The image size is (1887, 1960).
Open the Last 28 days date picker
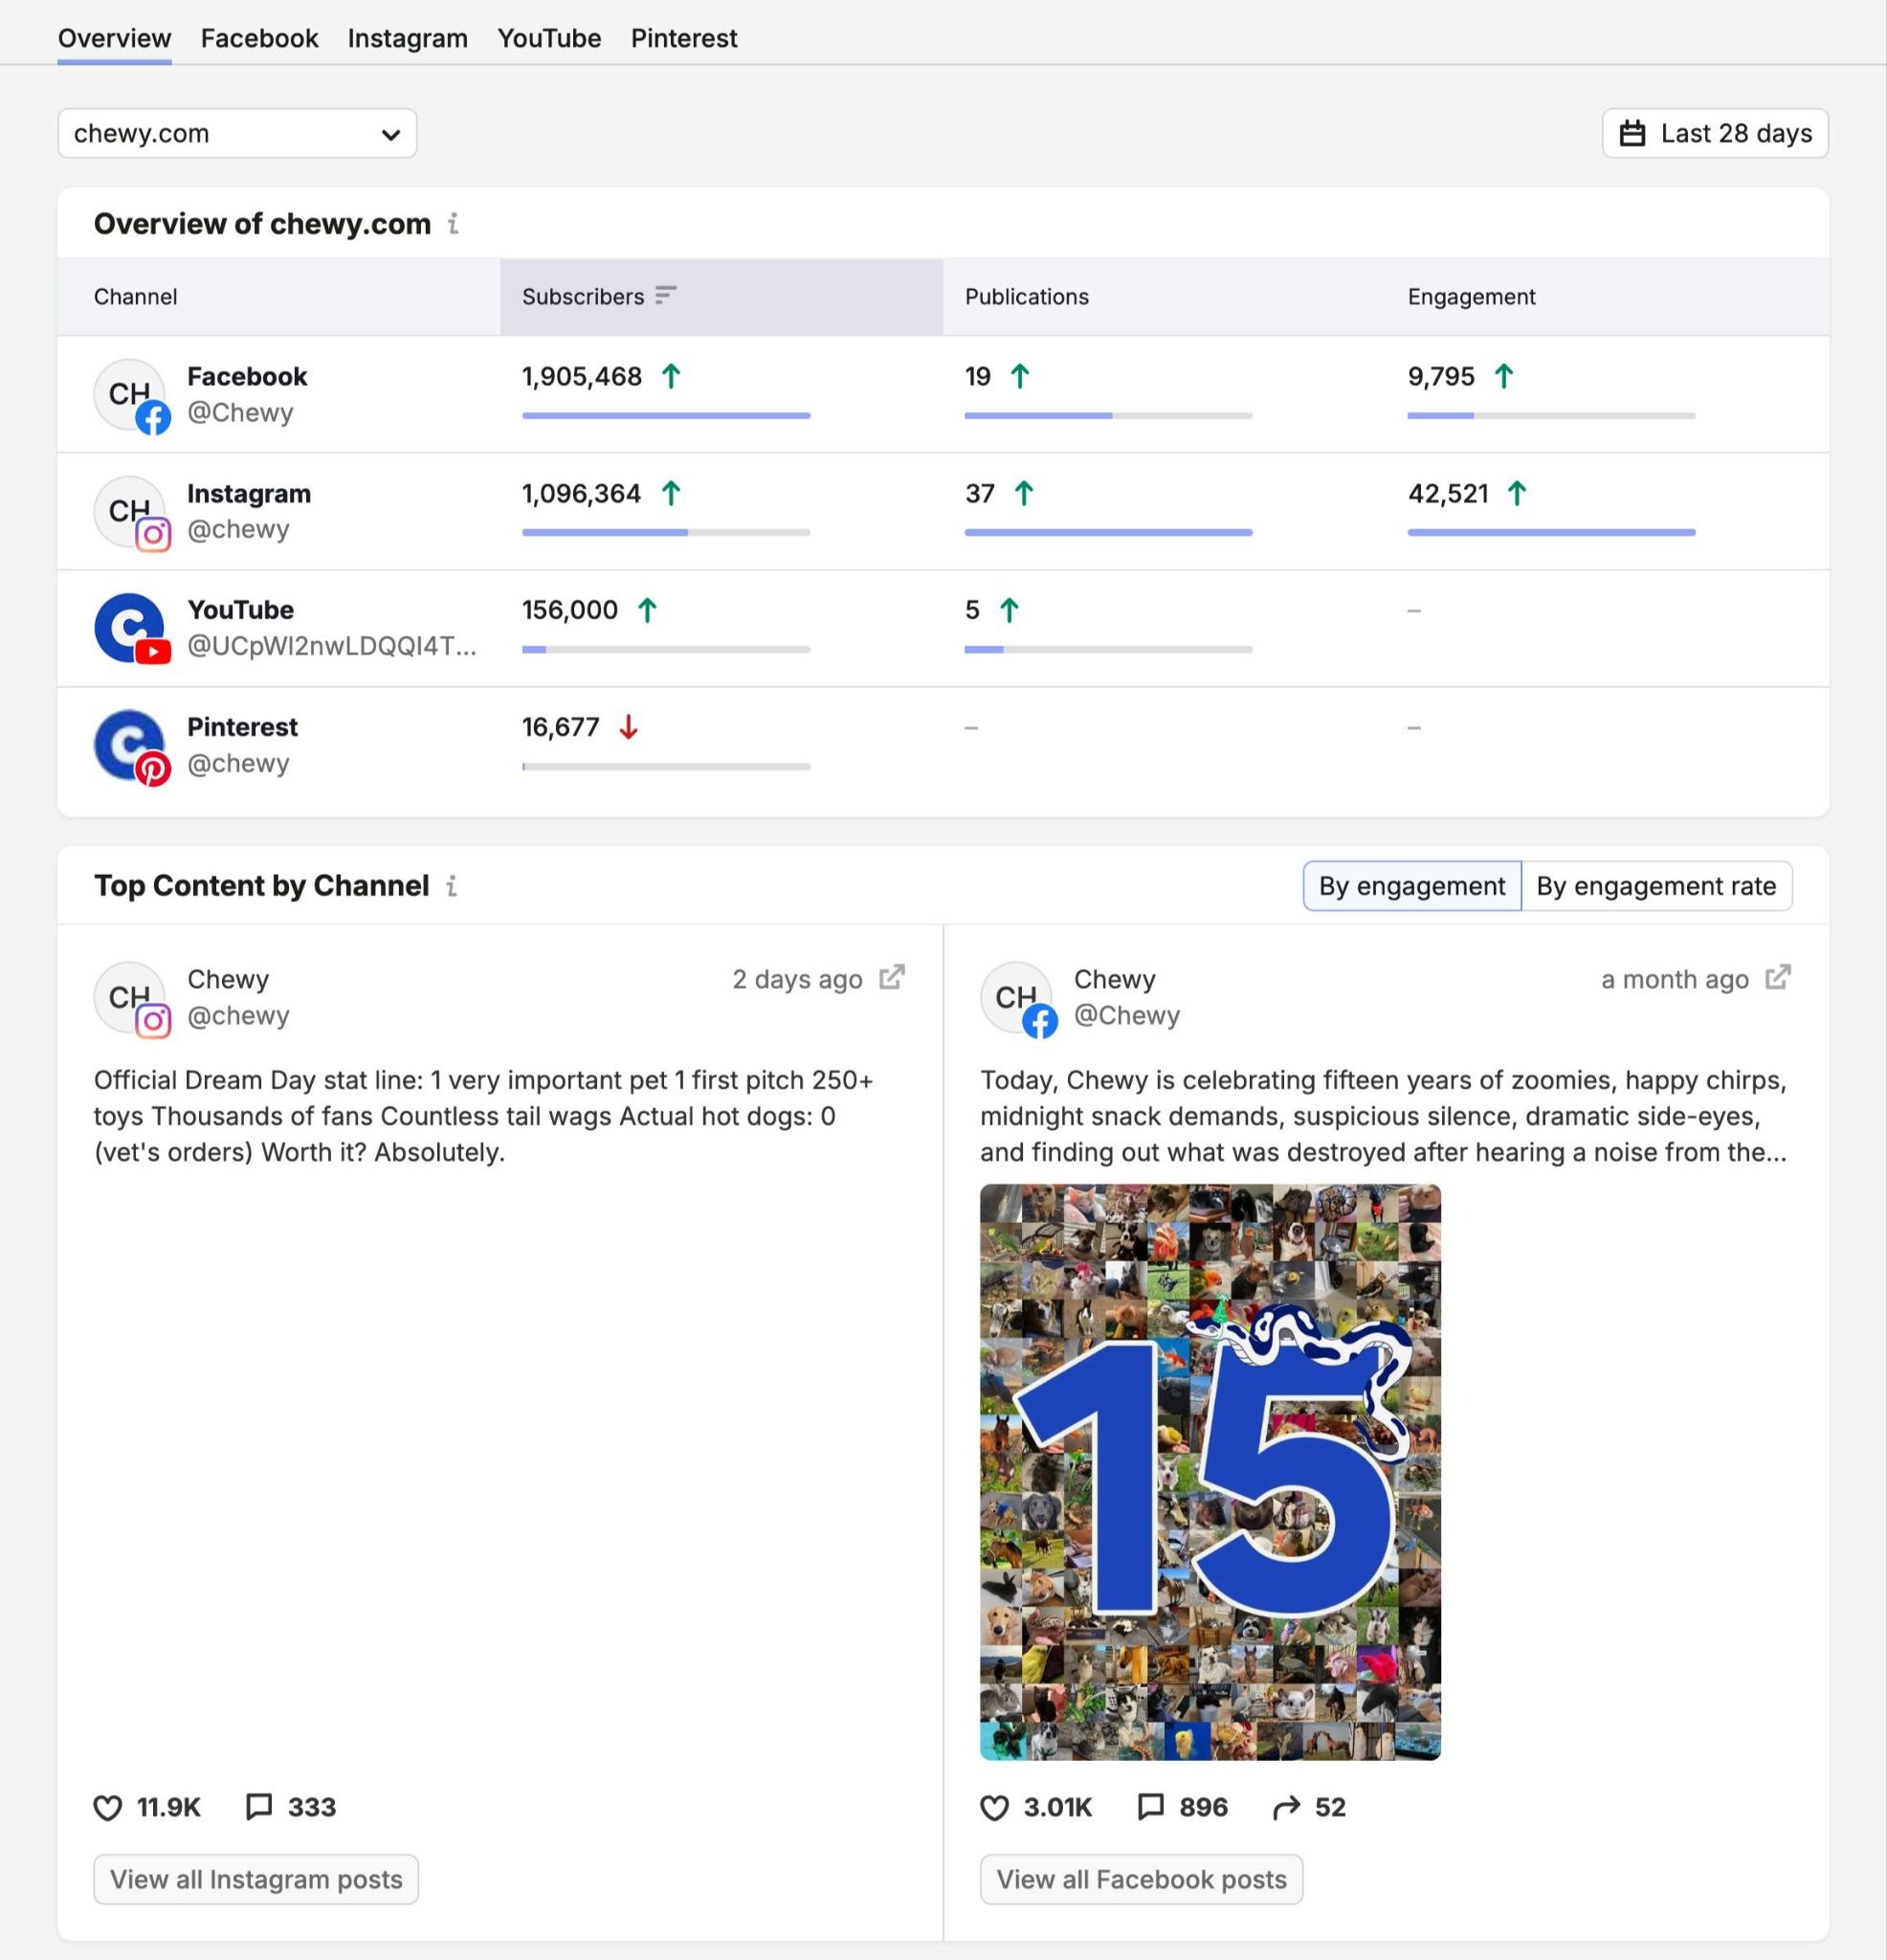click(1715, 133)
